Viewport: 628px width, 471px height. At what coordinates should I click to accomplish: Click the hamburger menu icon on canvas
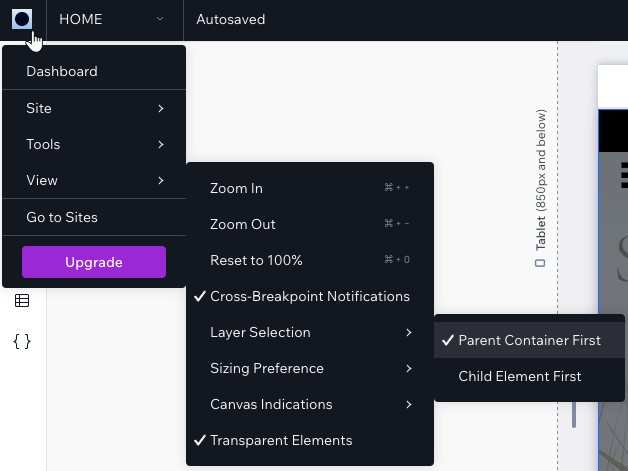[624, 175]
